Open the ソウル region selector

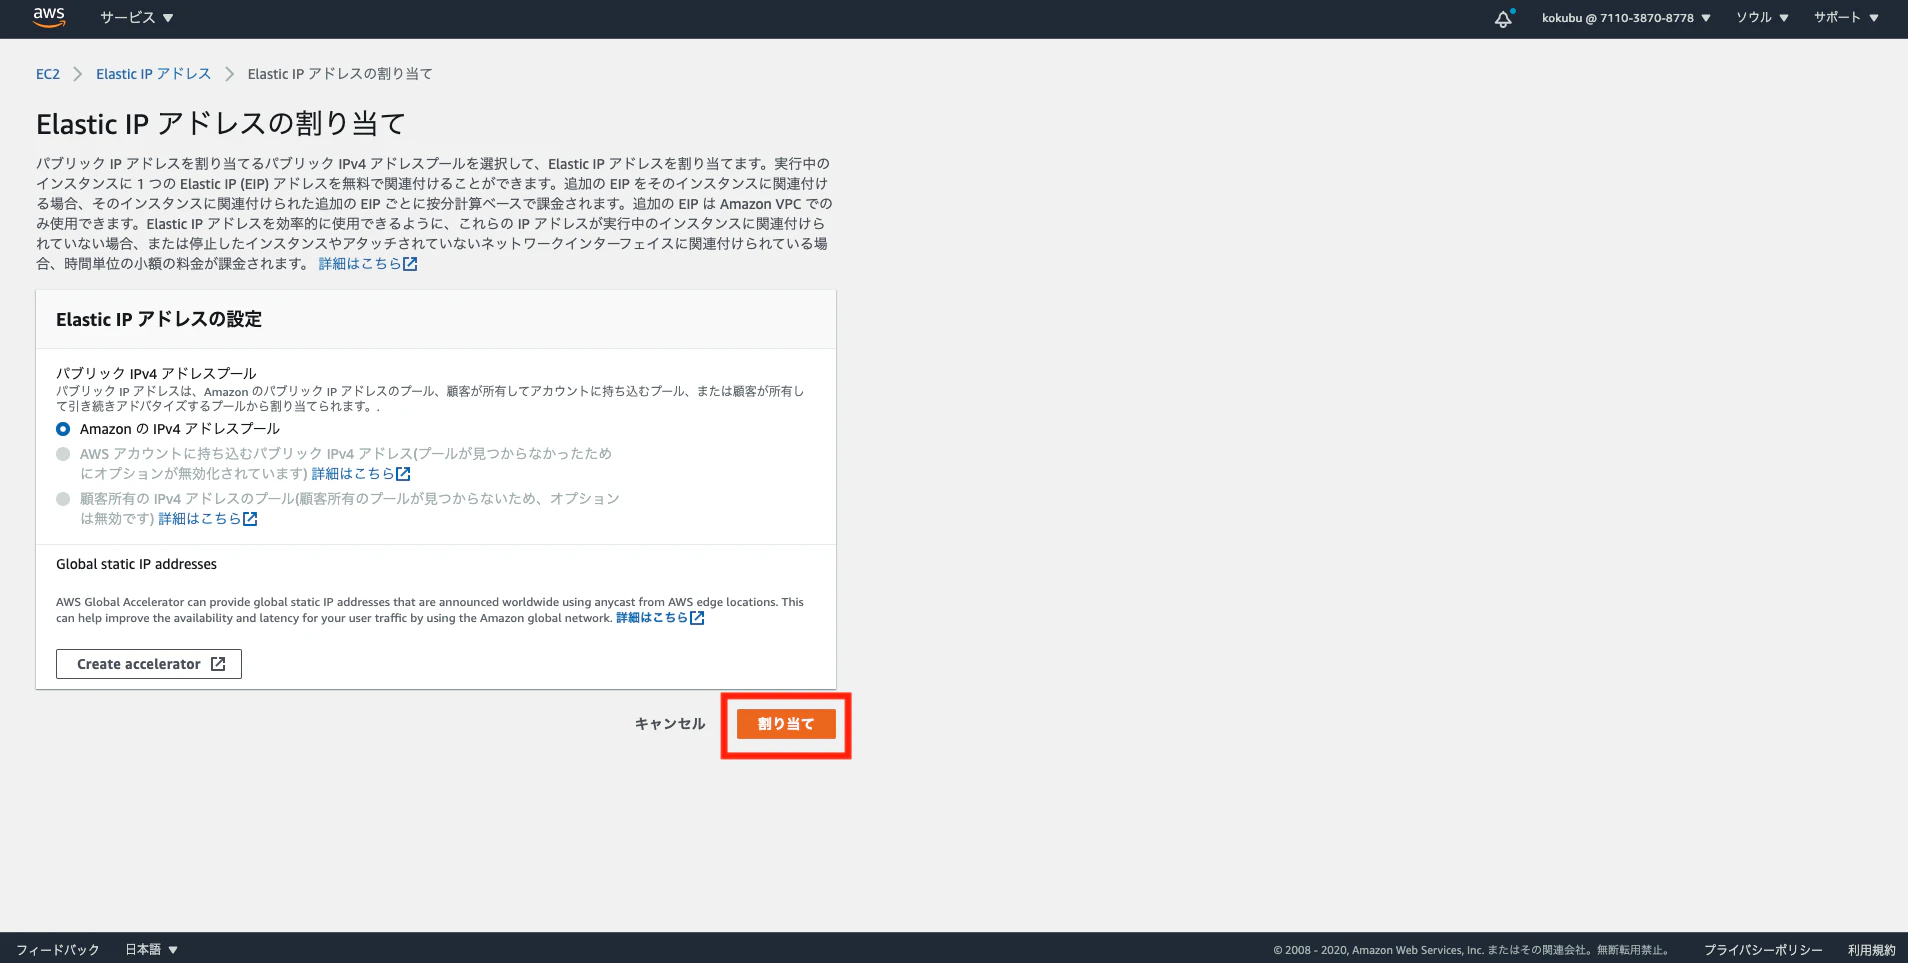tap(1762, 18)
